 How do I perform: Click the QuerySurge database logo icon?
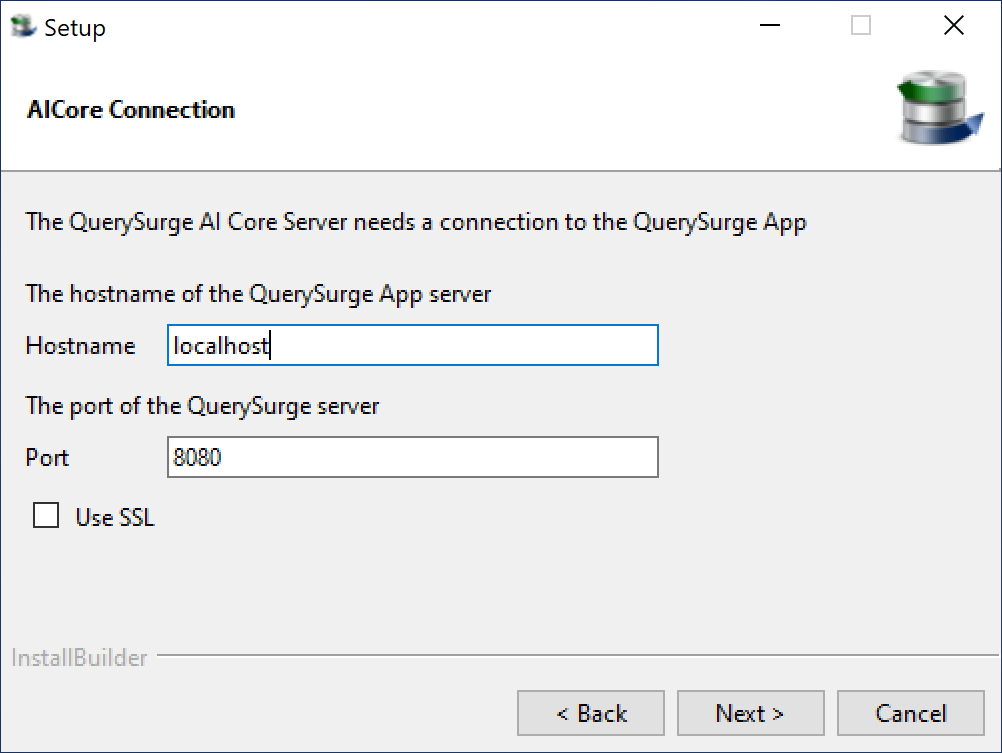(939, 107)
